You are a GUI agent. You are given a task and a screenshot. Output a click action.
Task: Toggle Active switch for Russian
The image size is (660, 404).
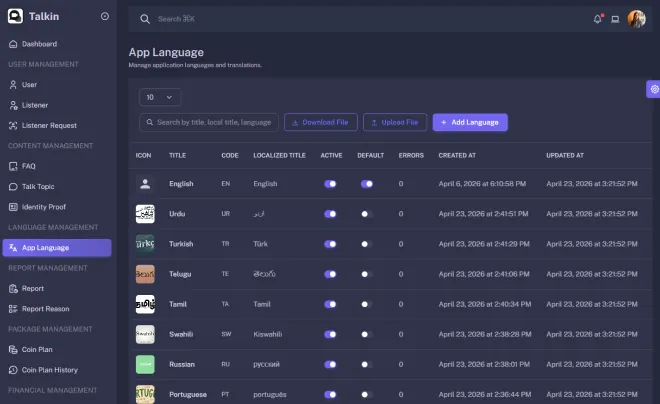(330, 364)
